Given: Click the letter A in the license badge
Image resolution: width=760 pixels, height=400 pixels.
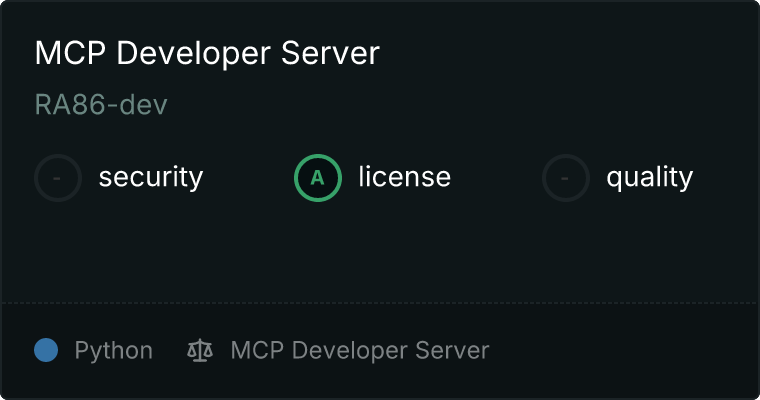Looking at the screenshot, I should pyautogui.click(x=318, y=178).
